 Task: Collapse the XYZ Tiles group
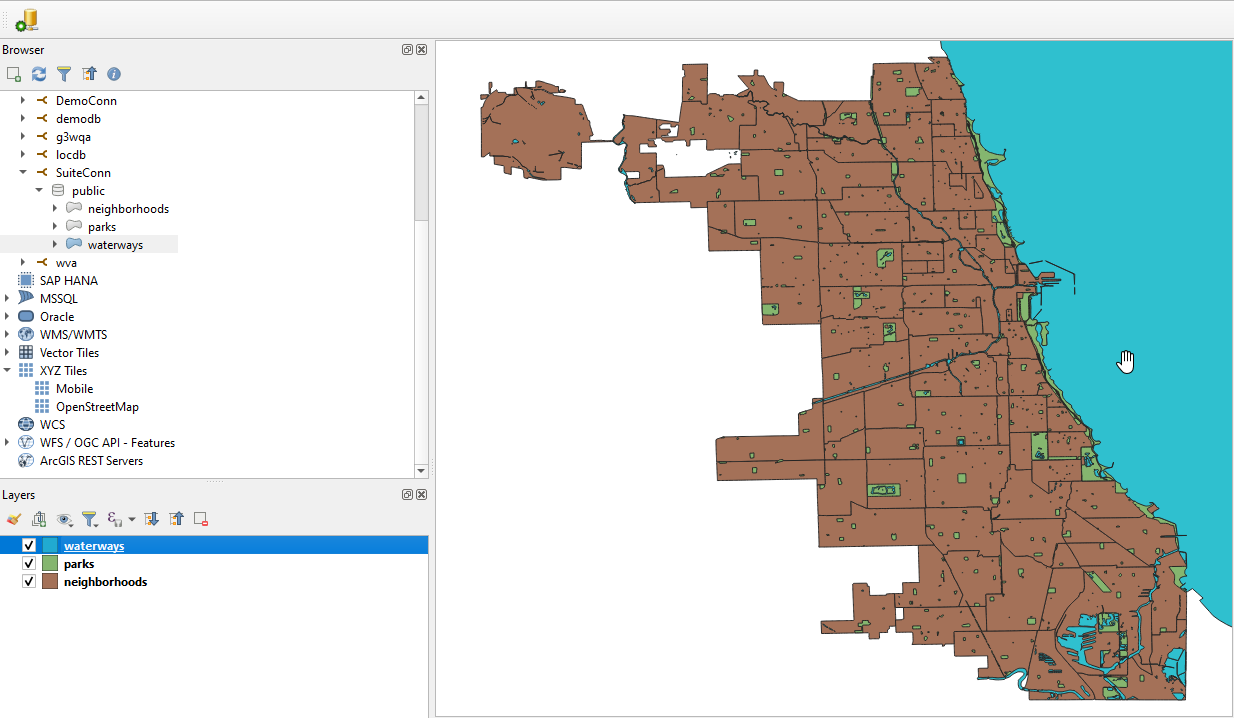pyautogui.click(x=7, y=370)
